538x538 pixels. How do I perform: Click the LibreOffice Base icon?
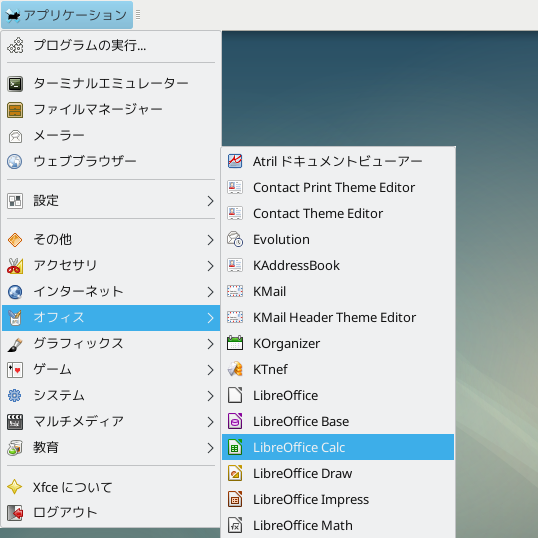click(x=235, y=421)
